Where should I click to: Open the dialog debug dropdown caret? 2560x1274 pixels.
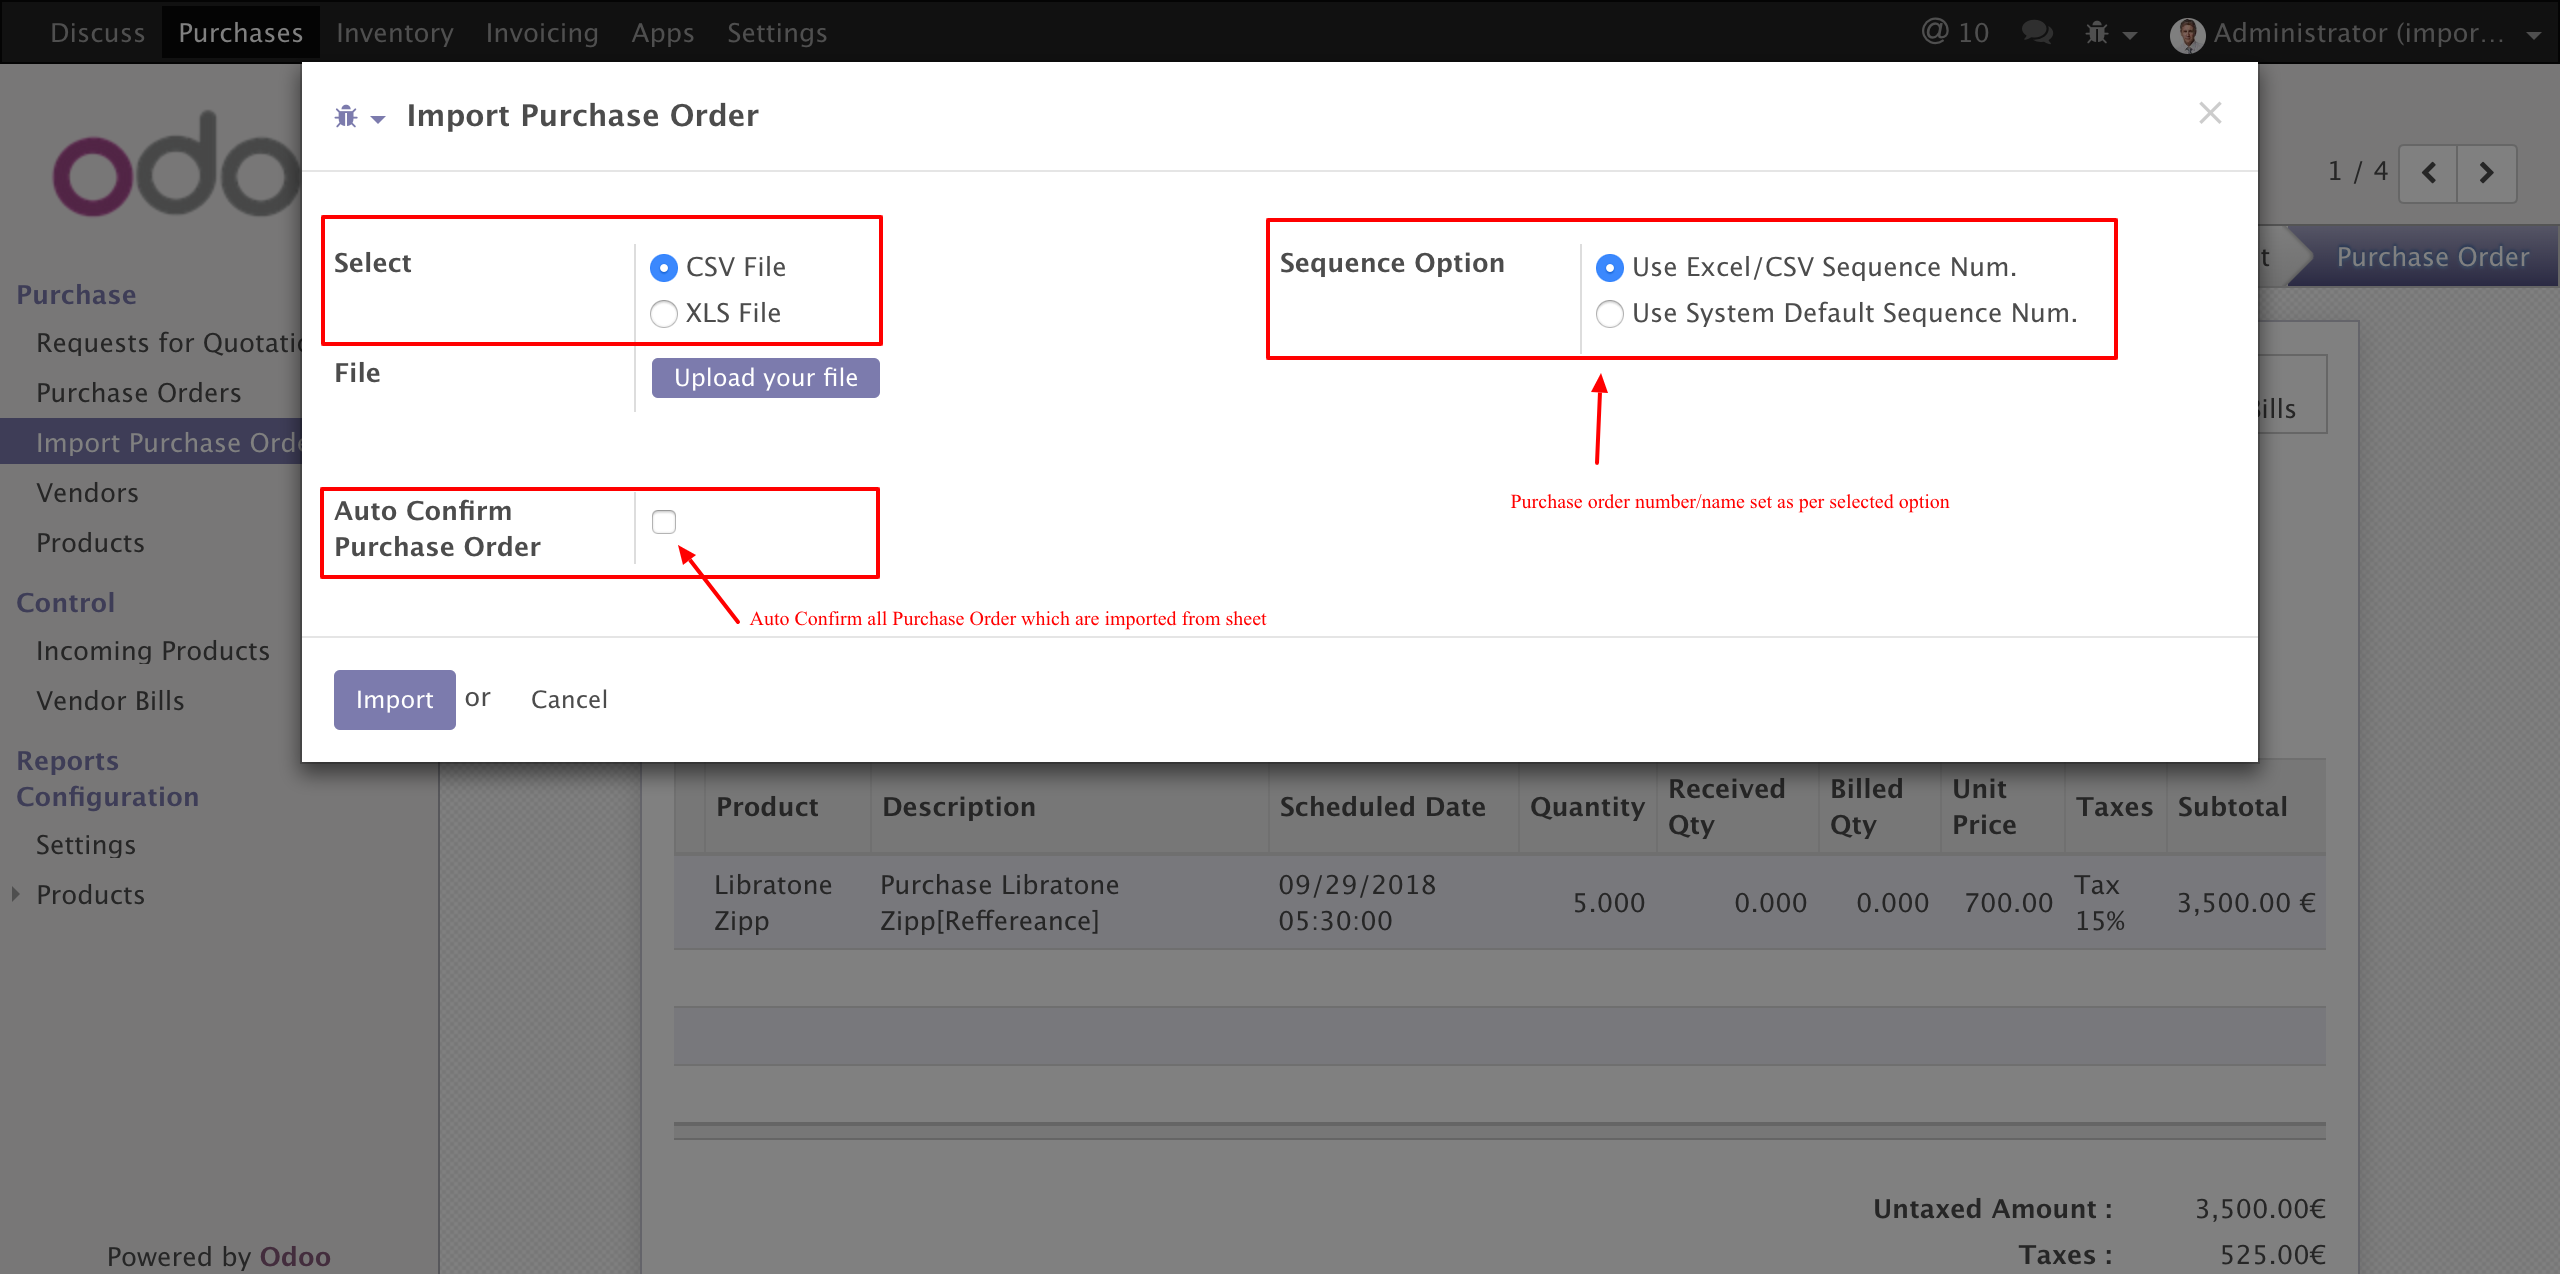378,119
